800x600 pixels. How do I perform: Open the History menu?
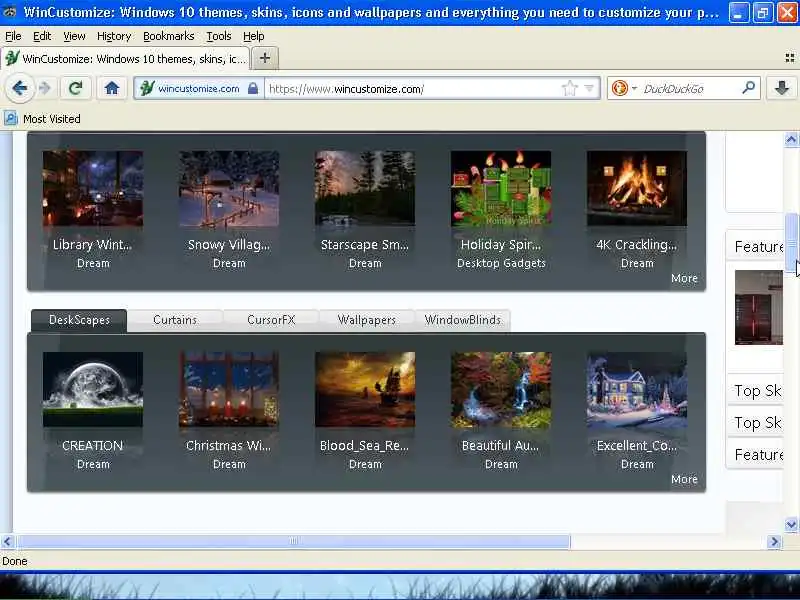[114, 36]
